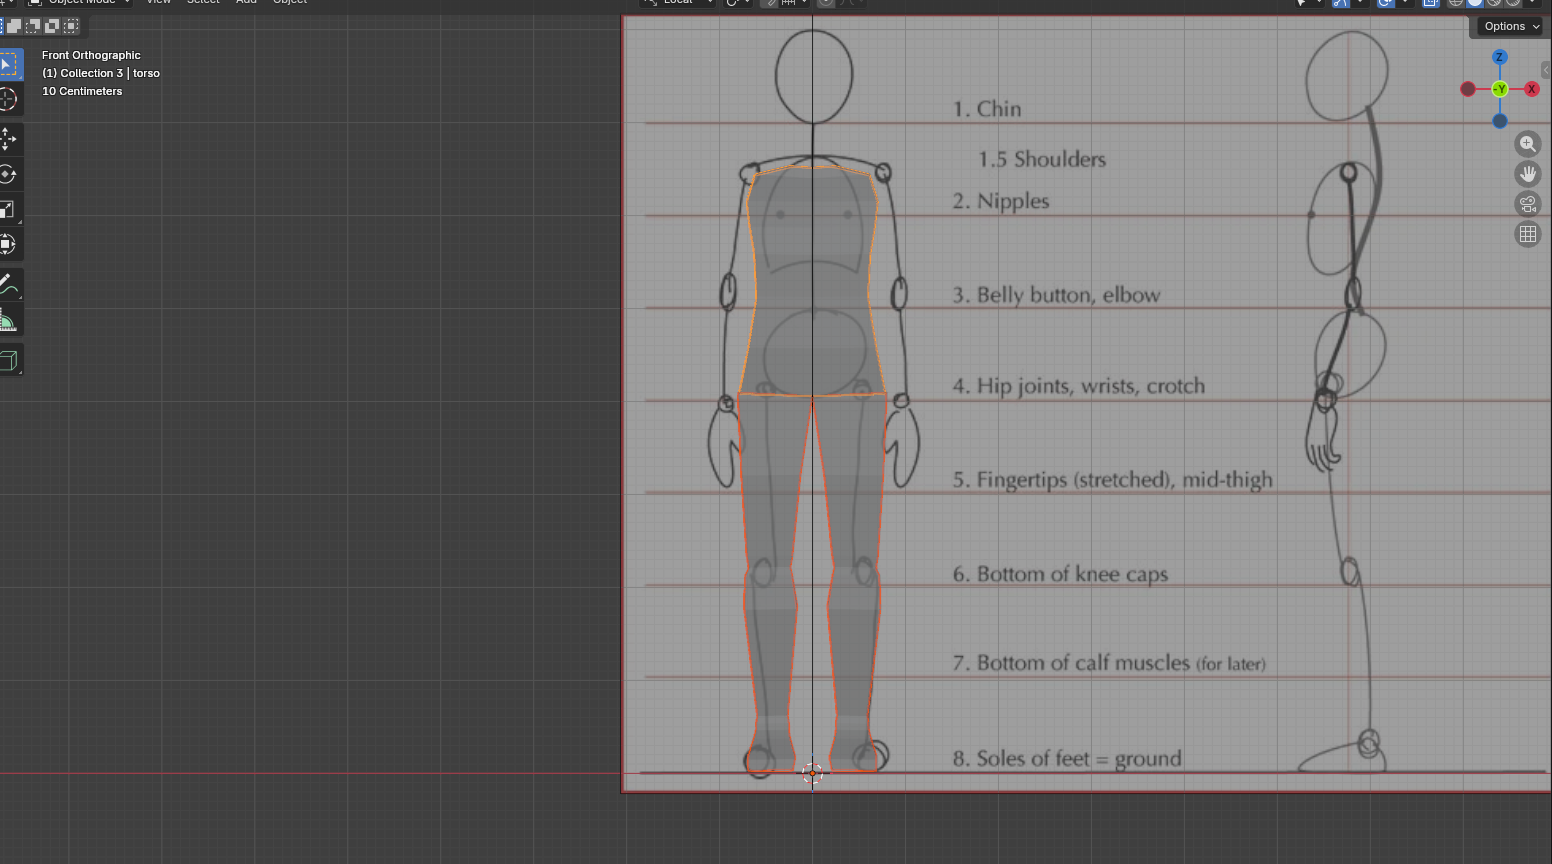The image size is (1552, 864).
Task: Click the negative X gizmo dot
Action: click(1467, 89)
